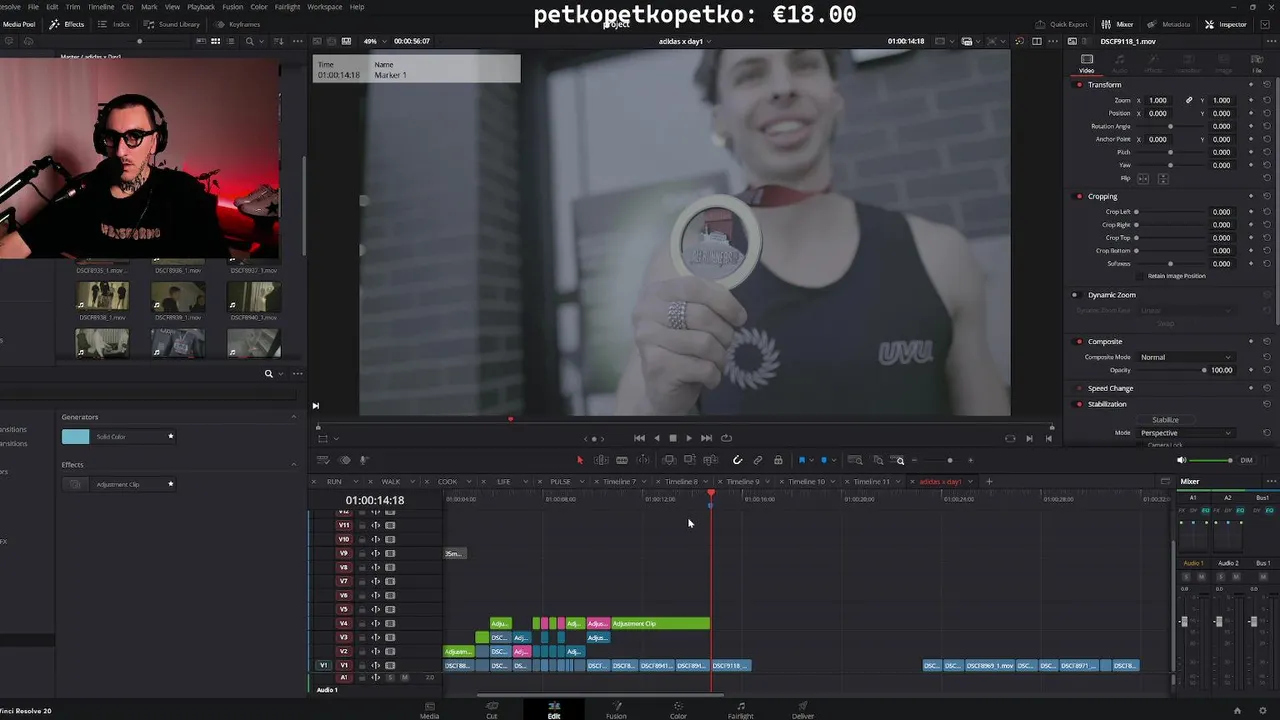Collapse the Effects category chevron

click(x=294, y=465)
